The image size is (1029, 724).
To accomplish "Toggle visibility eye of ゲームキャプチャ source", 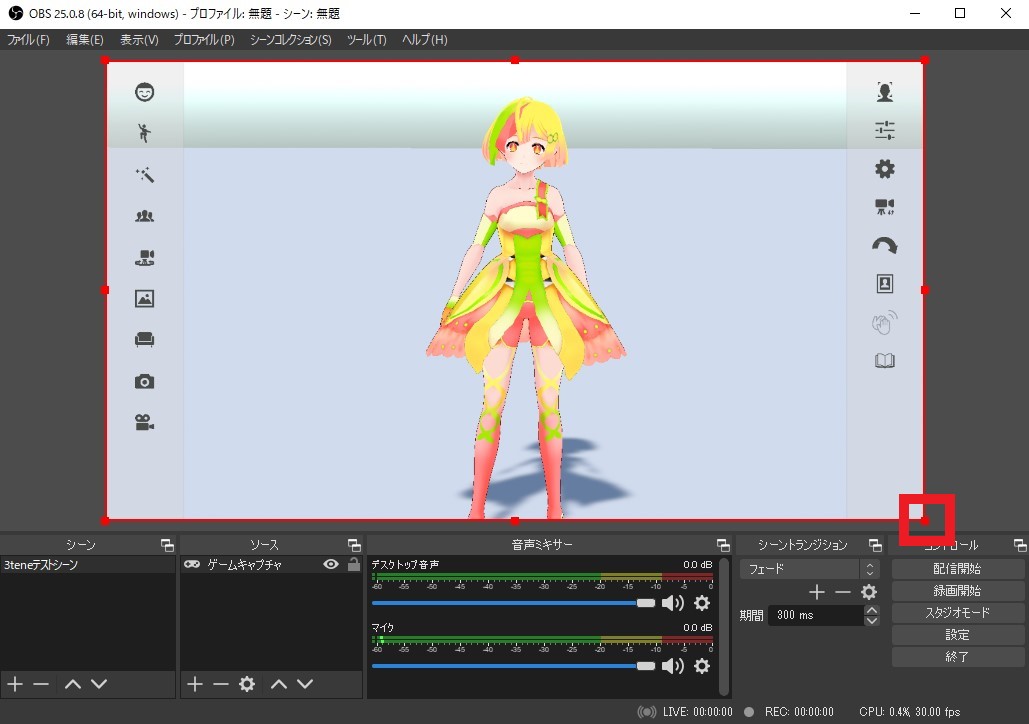I will 331,564.
